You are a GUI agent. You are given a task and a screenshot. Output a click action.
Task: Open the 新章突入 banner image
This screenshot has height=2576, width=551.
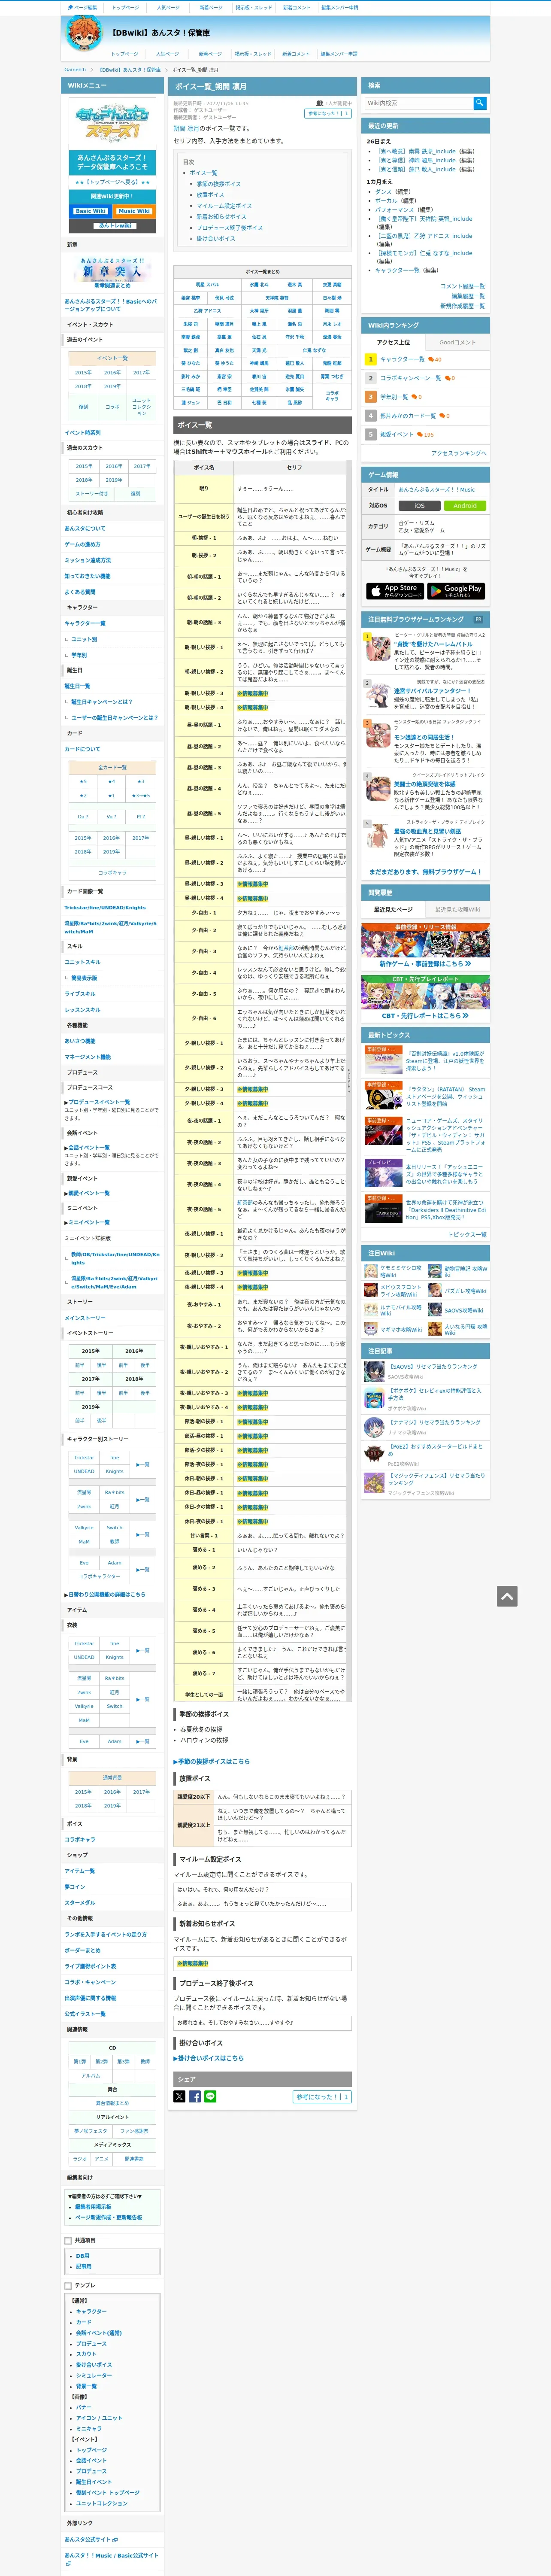(112, 270)
